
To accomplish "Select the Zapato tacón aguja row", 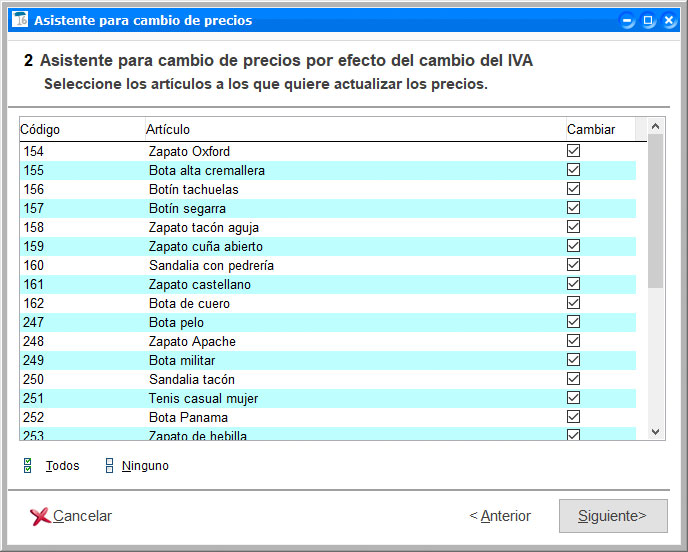I will click(328, 227).
